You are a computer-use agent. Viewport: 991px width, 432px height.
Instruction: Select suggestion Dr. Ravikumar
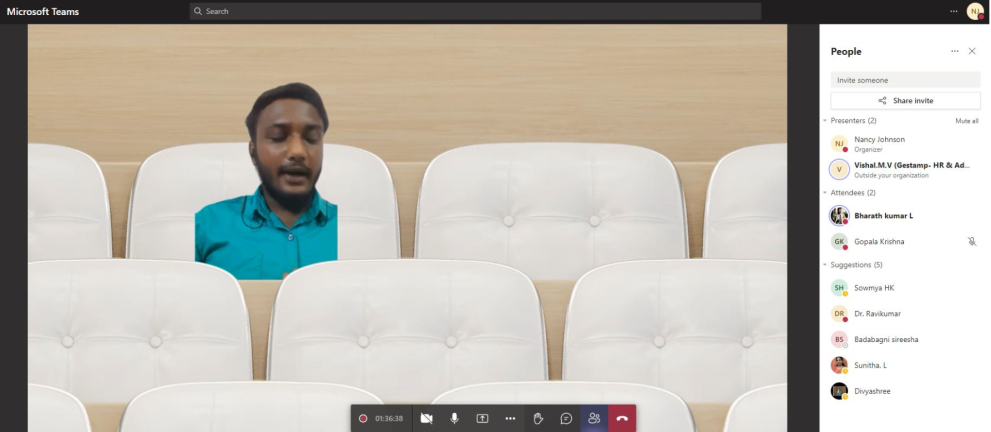(905, 313)
